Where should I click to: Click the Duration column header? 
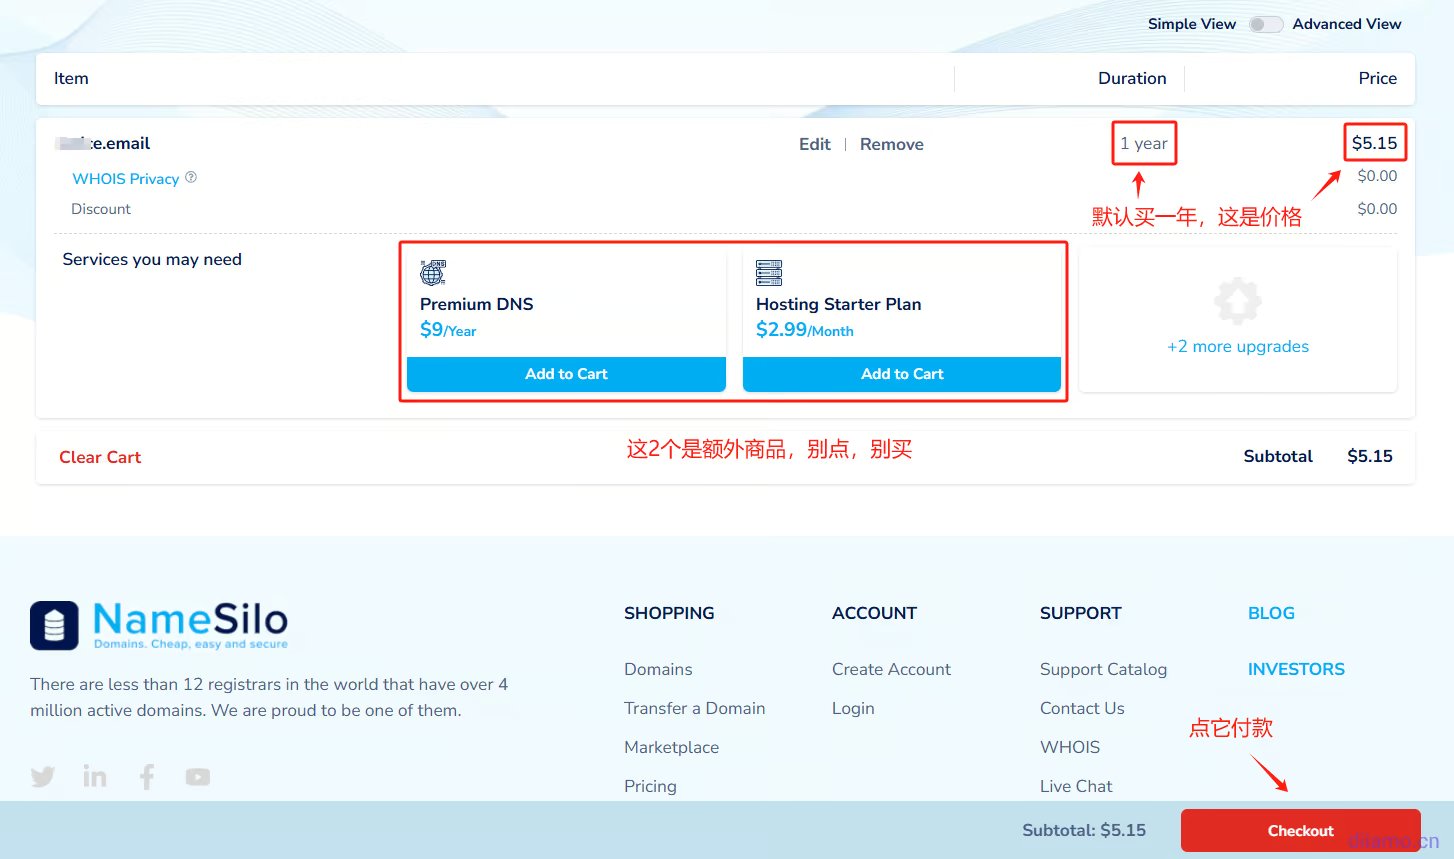click(1132, 78)
